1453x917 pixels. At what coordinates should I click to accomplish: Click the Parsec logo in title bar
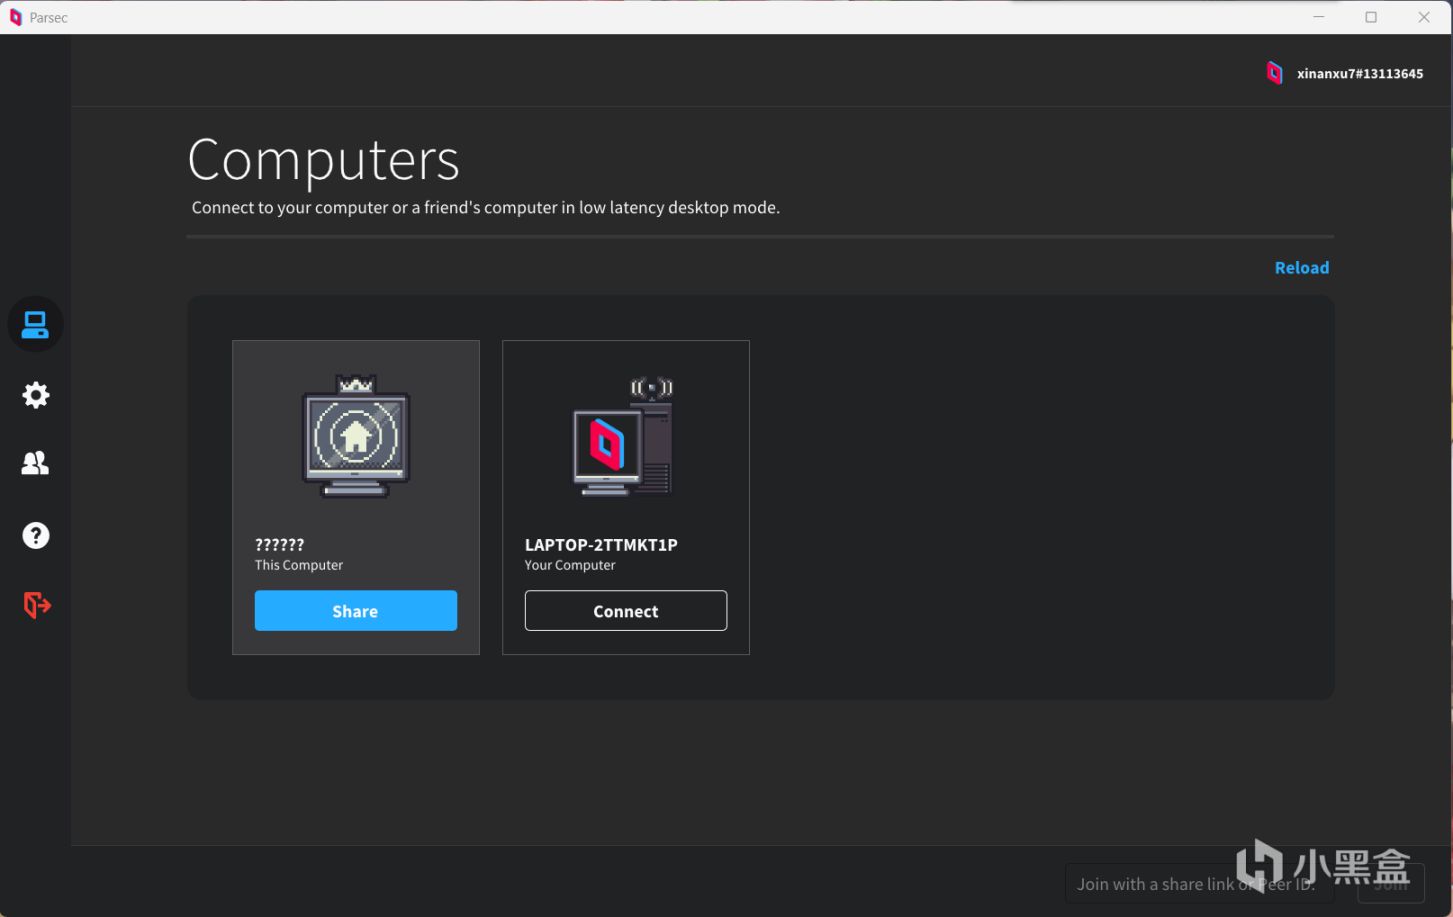tap(15, 17)
